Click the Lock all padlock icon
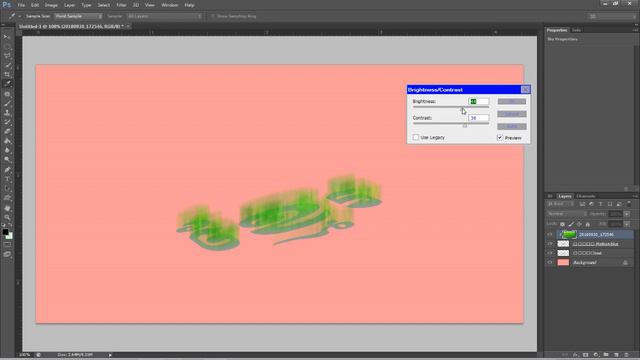Screen dimensions: 640x360 point(588,224)
